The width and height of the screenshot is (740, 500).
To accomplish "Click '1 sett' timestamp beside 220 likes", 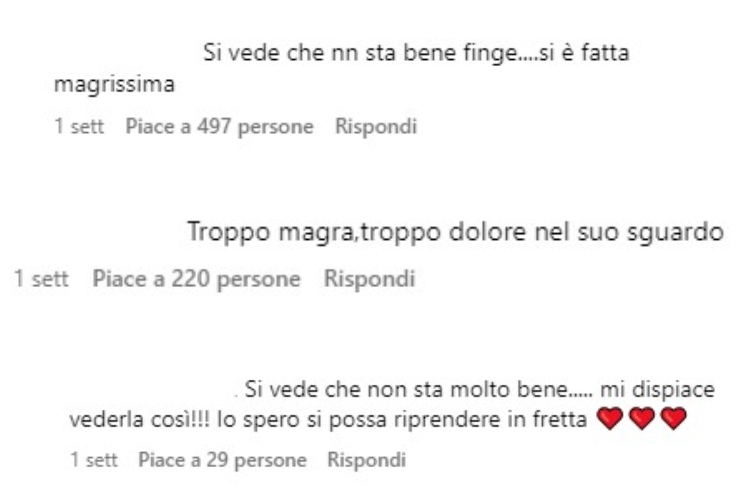I will (42, 279).
